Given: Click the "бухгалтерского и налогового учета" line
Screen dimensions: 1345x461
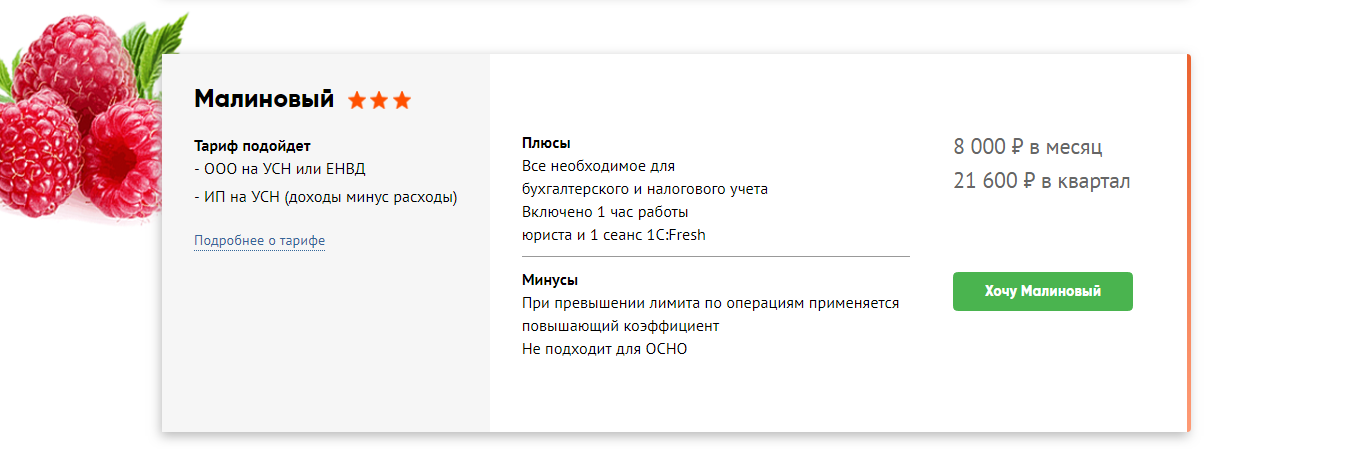Looking at the screenshot, I should [645, 188].
